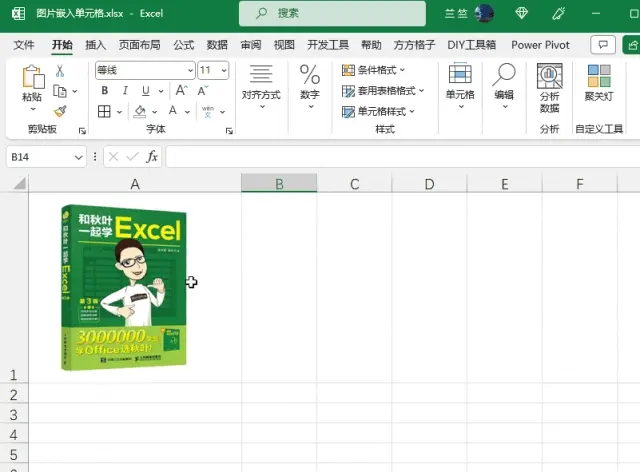The height and width of the screenshot is (472, 640).
Task: Switch to the Power Pivot tab
Action: pyautogui.click(x=540, y=45)
